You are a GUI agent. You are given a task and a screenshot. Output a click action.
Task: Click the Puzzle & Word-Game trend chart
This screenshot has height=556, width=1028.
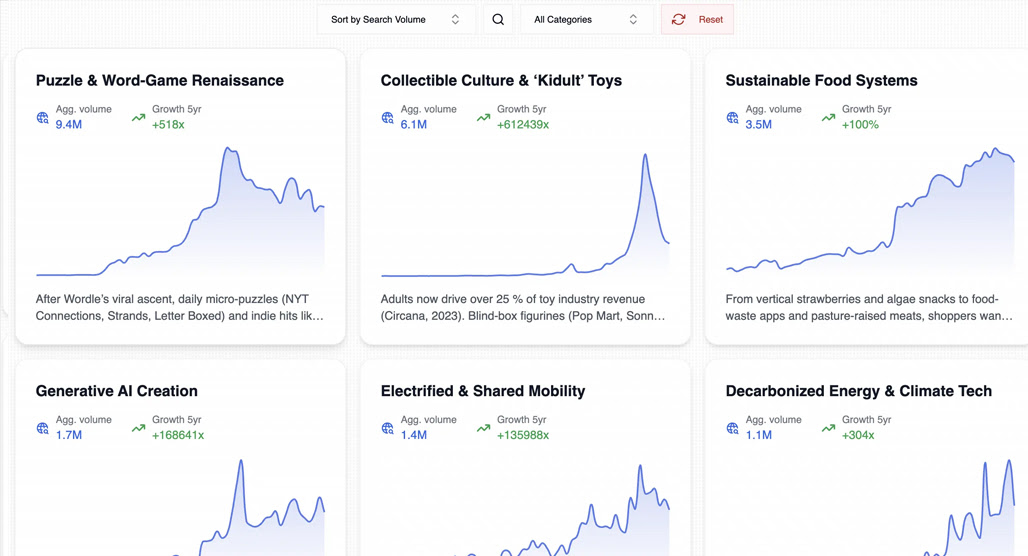click(180, 211)
